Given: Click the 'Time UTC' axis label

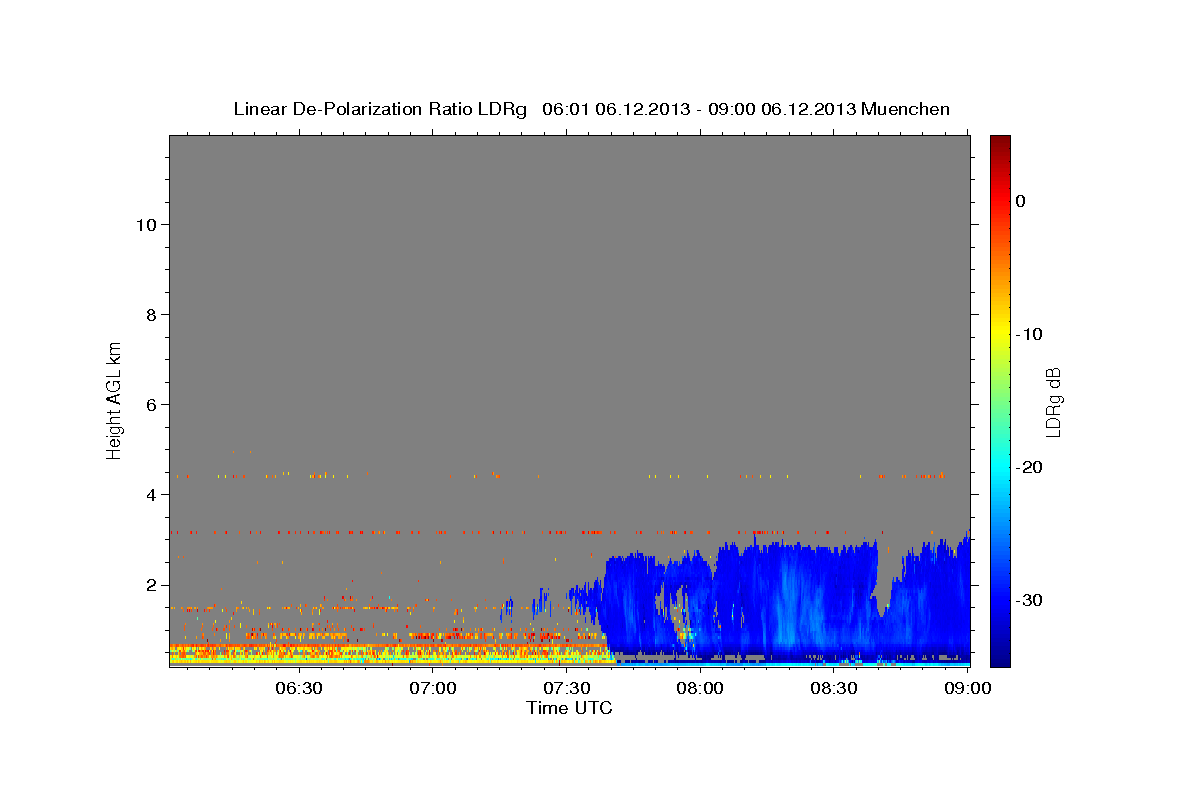Looking at the screenshot, I should coord(569,708).
